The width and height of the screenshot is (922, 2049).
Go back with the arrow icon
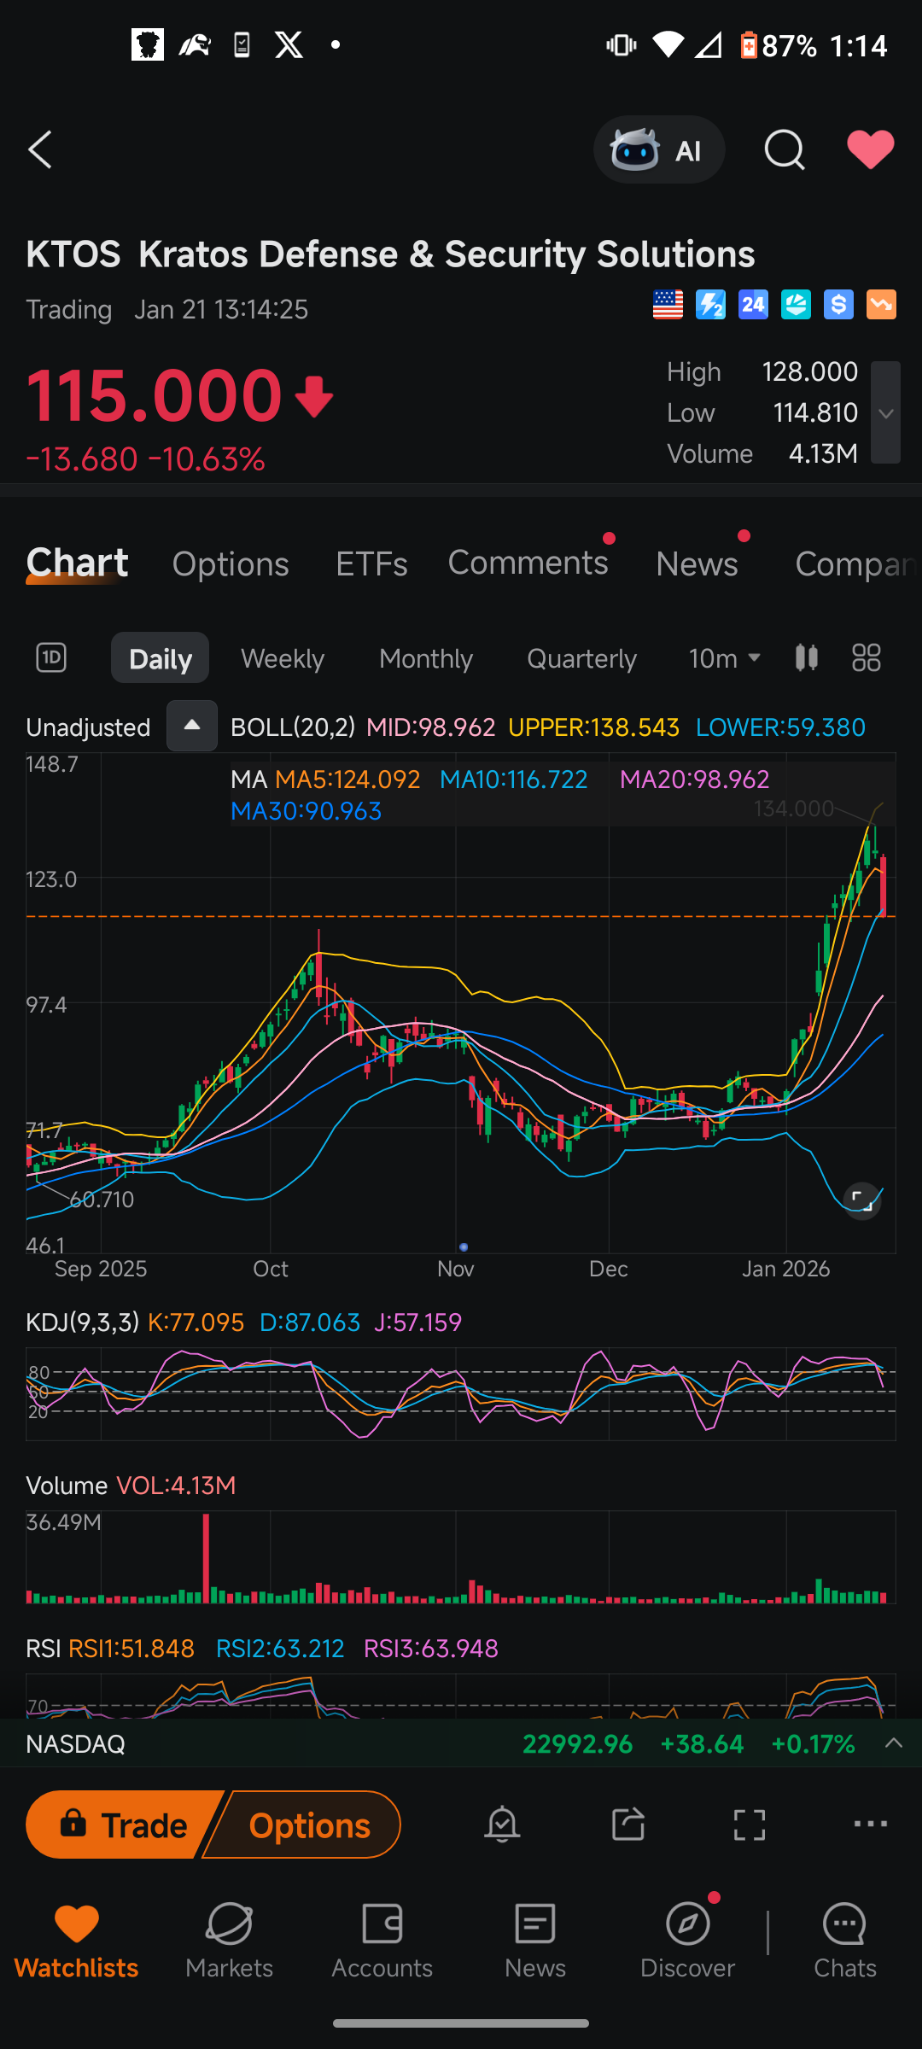[x=40, y=150]
